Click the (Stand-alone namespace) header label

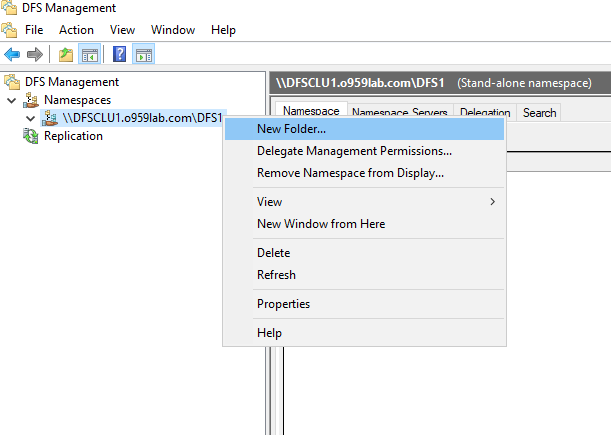coord(524,83)
